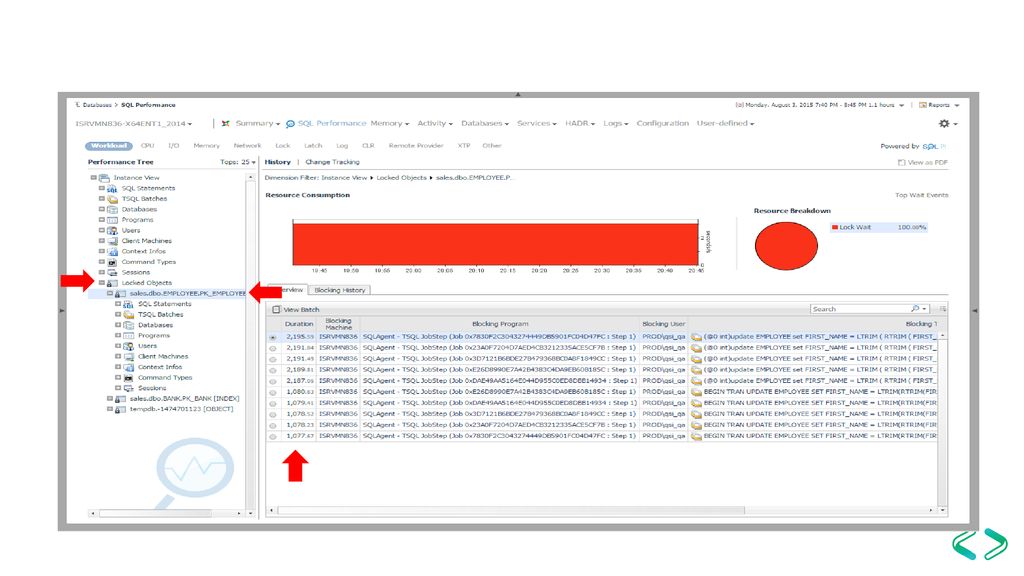Expand the sales.dbo.BANK.PK_BANK tree node
This screenshot has width=1024, height=576.
[110, 398]
